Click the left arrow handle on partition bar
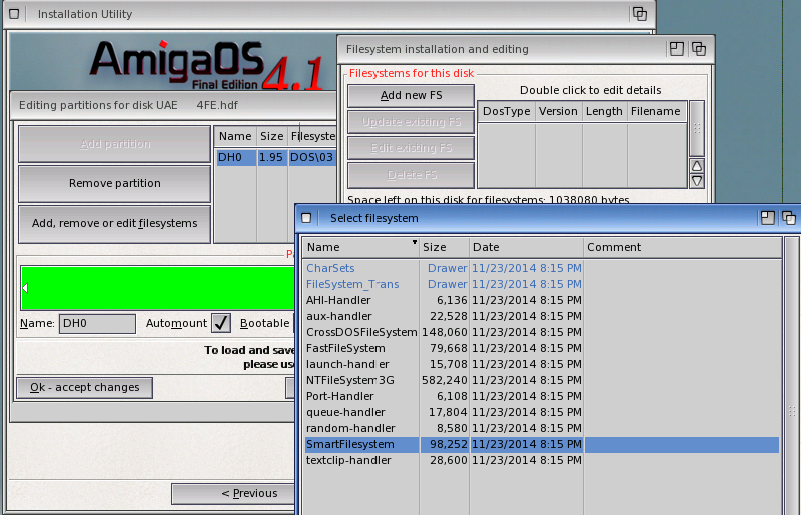Image resolution: width=801 pixels, height=515 pixels. (x=25, y=288)
